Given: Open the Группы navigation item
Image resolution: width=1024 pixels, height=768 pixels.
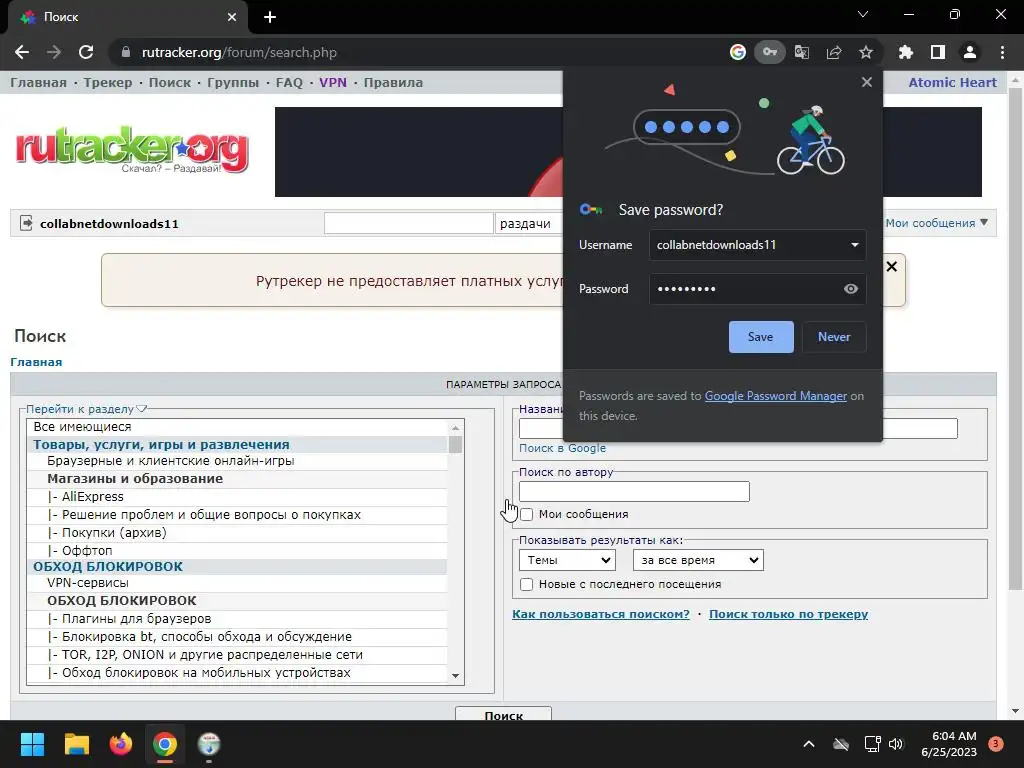Looking at the screenshot, I should [233, 82].
